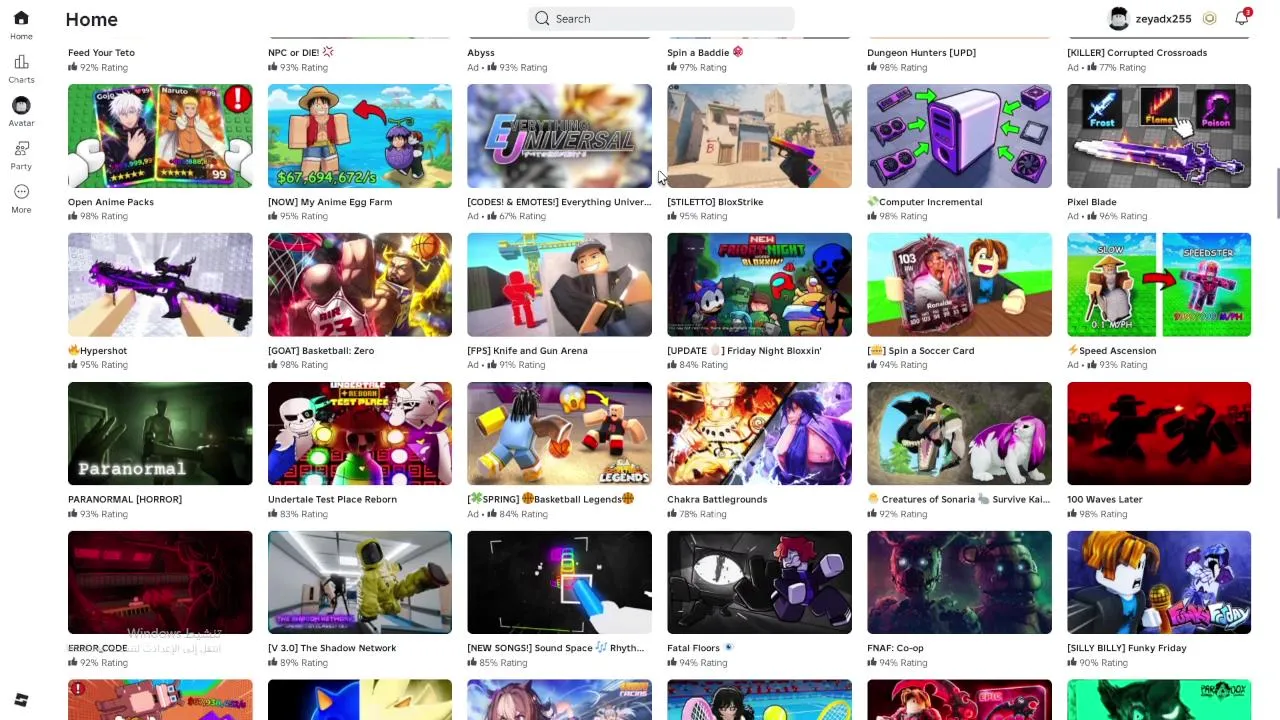
Task: Open Basketball Legends thumbnail
Action: tap(559, 434)
